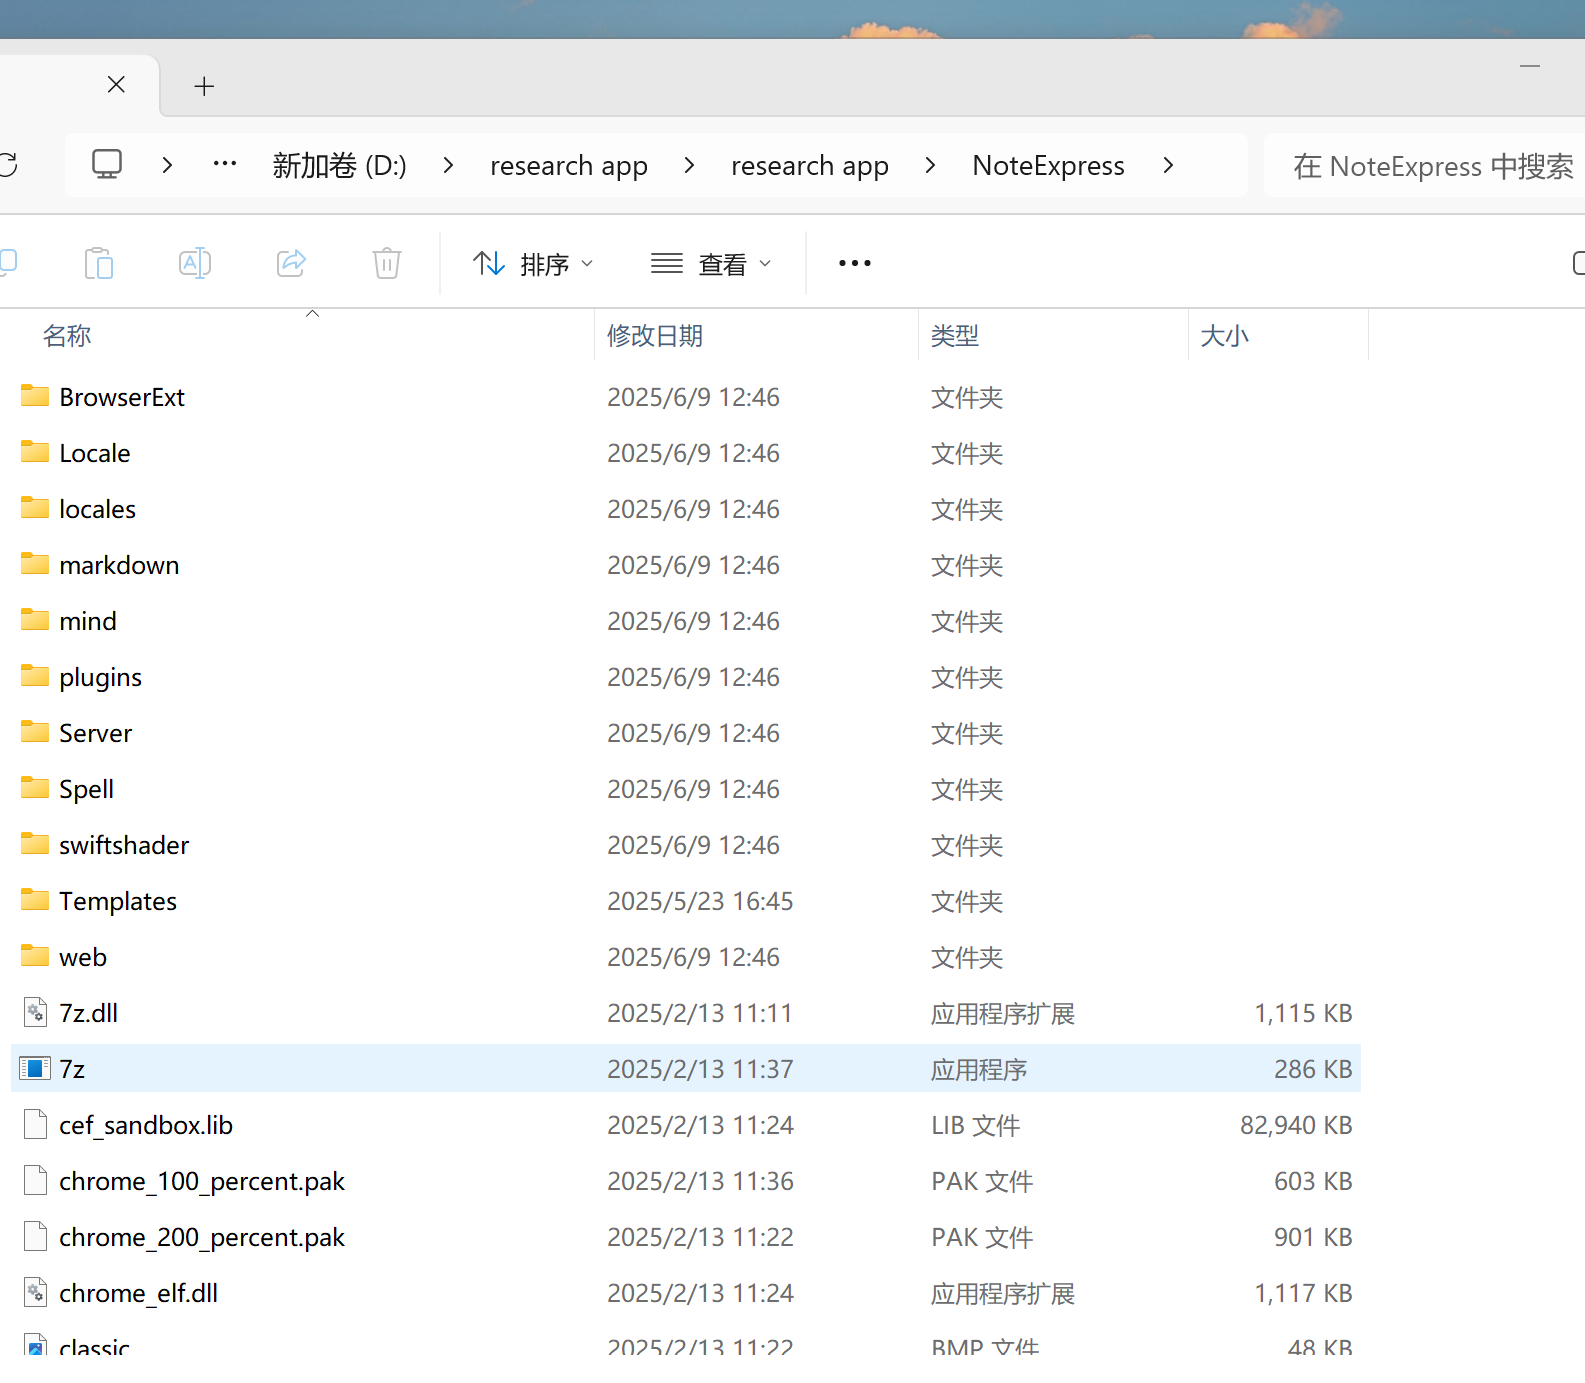Click the Templates date 2025/5/23 16:45
Image resolution: width=1585 pixels, height=1383 pixels.
700,901
